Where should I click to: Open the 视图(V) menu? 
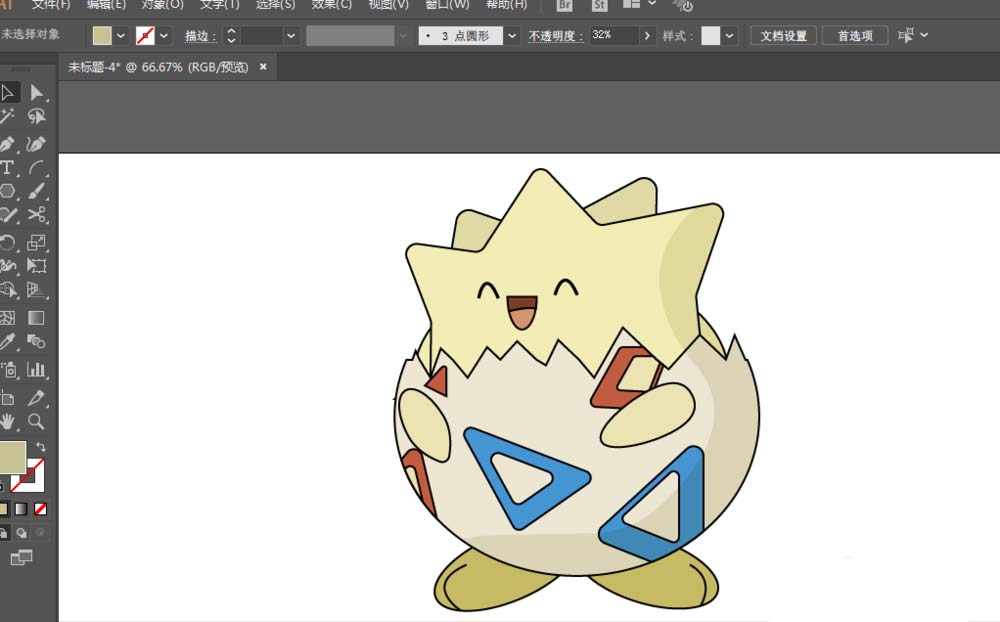point(389,4)
